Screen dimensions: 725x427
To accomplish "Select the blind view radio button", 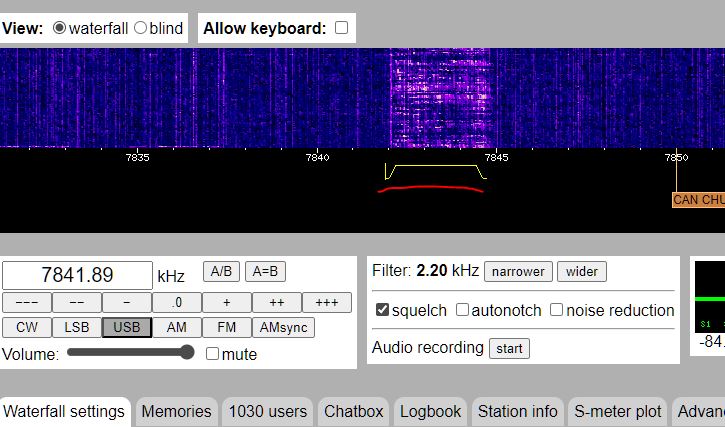I will [x=140, y=28].
